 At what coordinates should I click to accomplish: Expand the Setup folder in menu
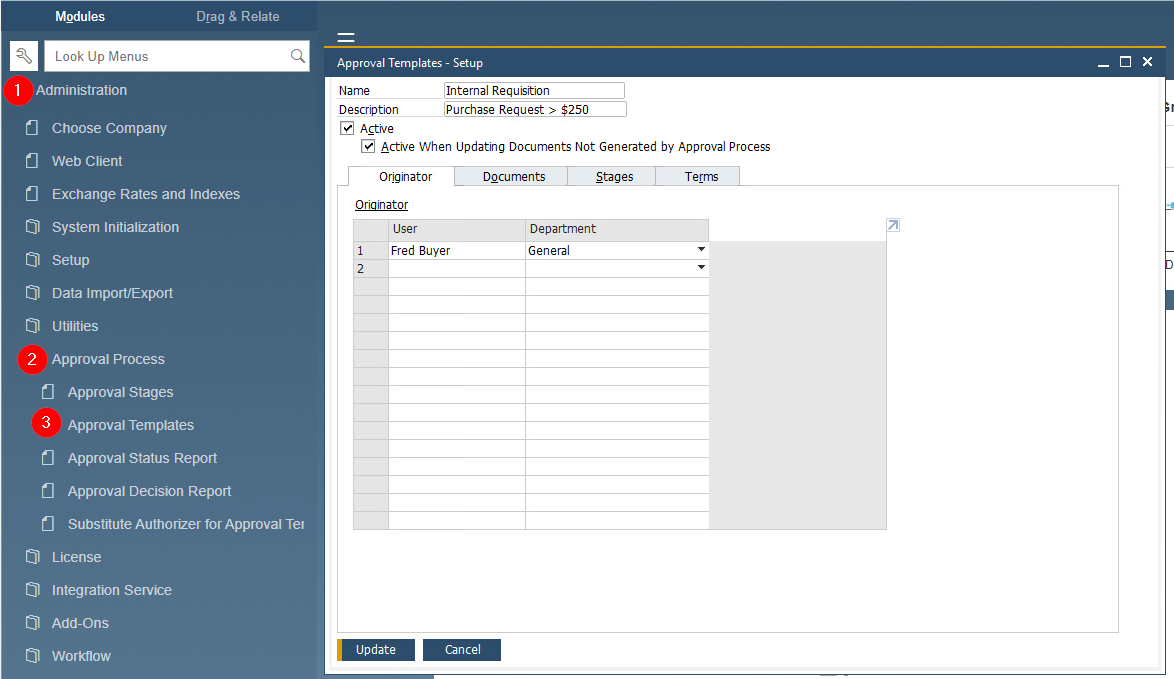click(70, 260)
